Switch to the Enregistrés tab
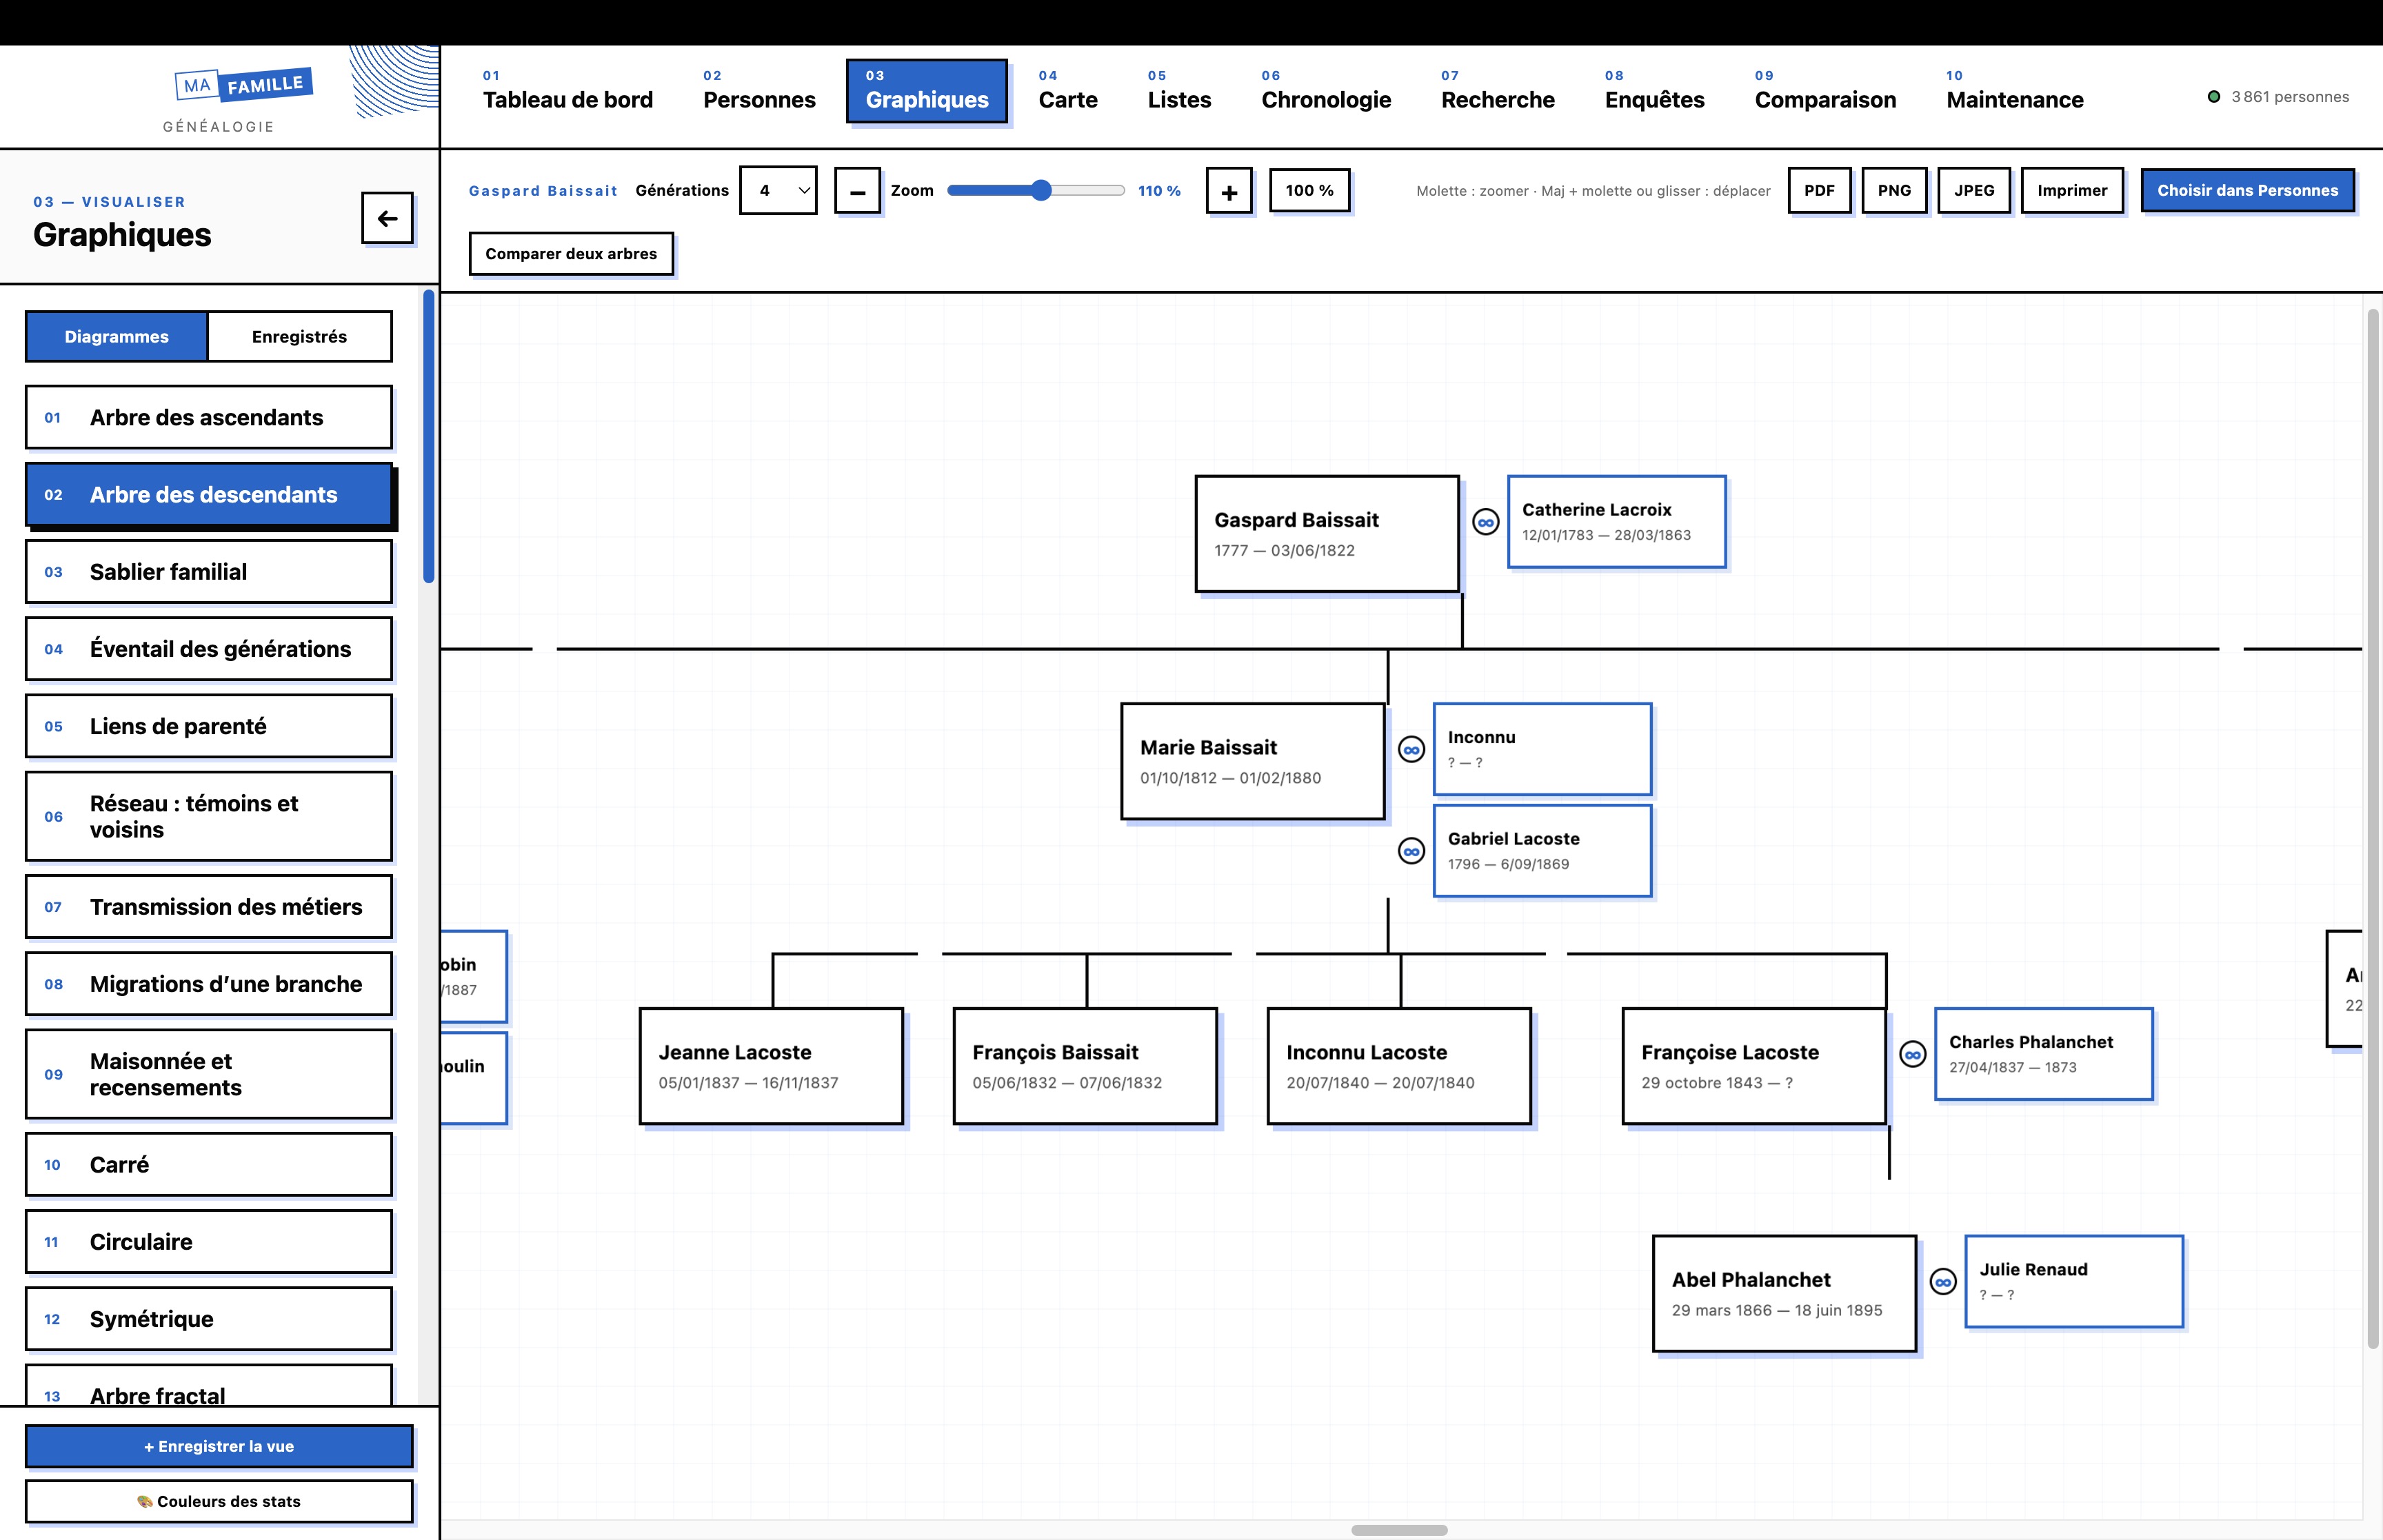The image size is (2383, 1540). (299, 337)
